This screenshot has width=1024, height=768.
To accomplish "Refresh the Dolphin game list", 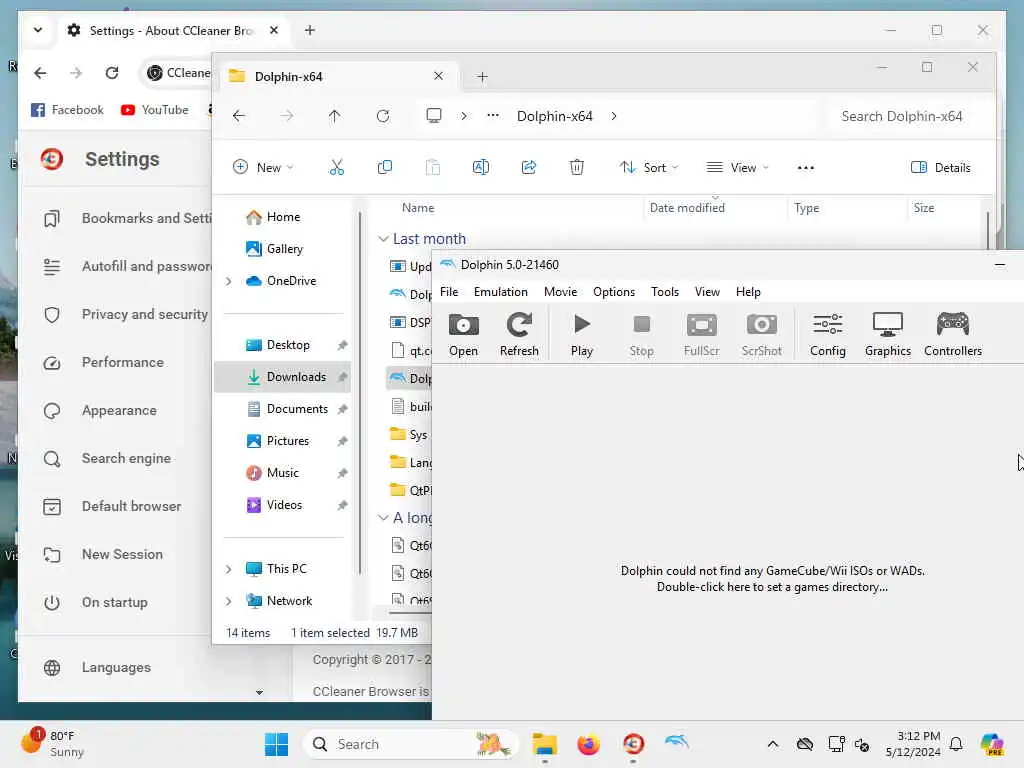I will (x=519, y=334).
